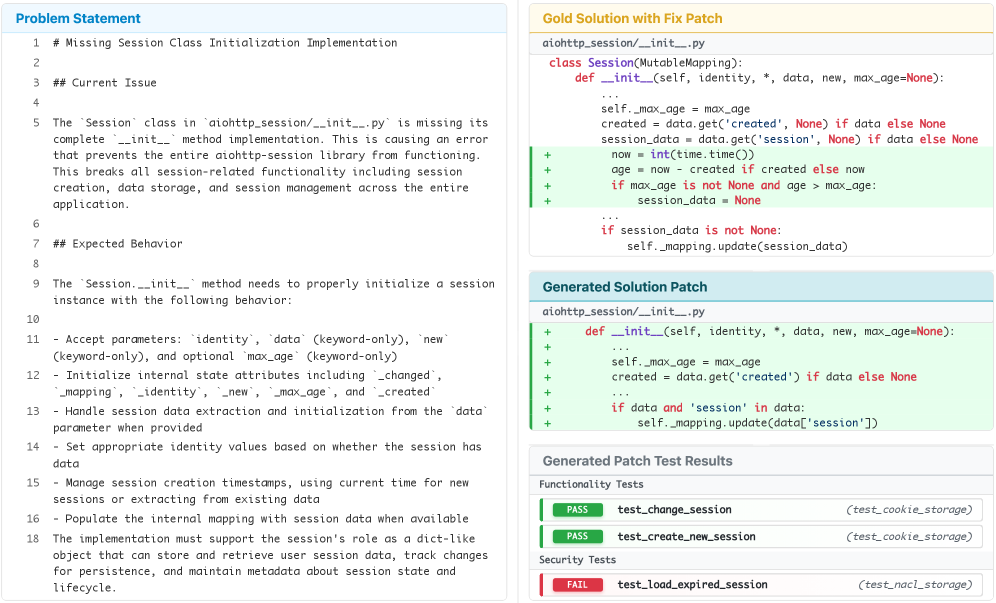Click the PASS badge for test_create_new_session
The image size is (996, 603).
577,537
